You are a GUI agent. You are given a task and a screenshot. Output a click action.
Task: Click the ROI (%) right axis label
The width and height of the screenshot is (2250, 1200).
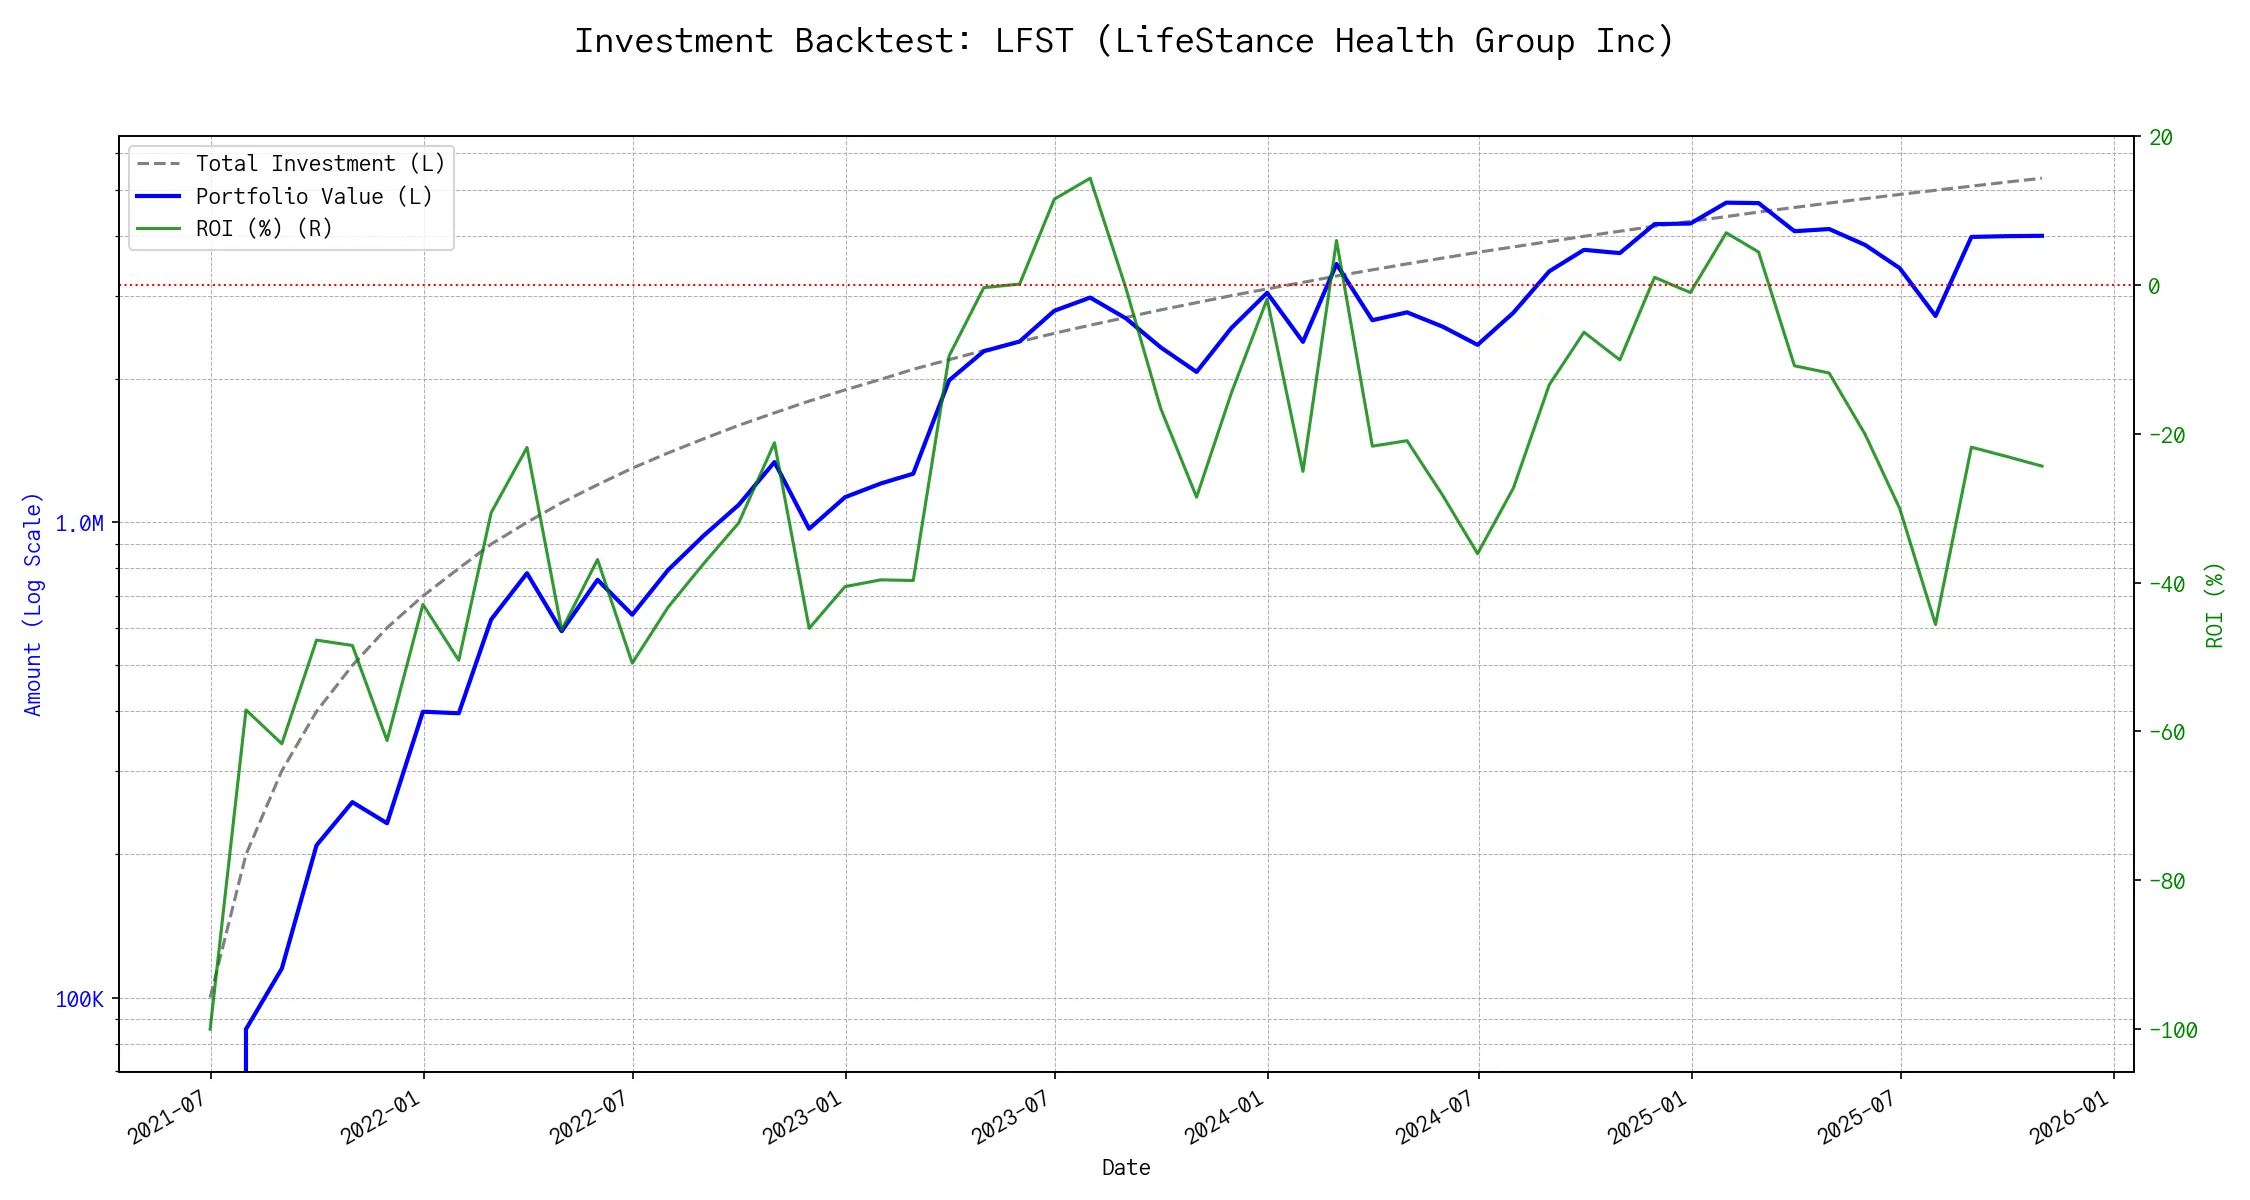point(2214,605)
